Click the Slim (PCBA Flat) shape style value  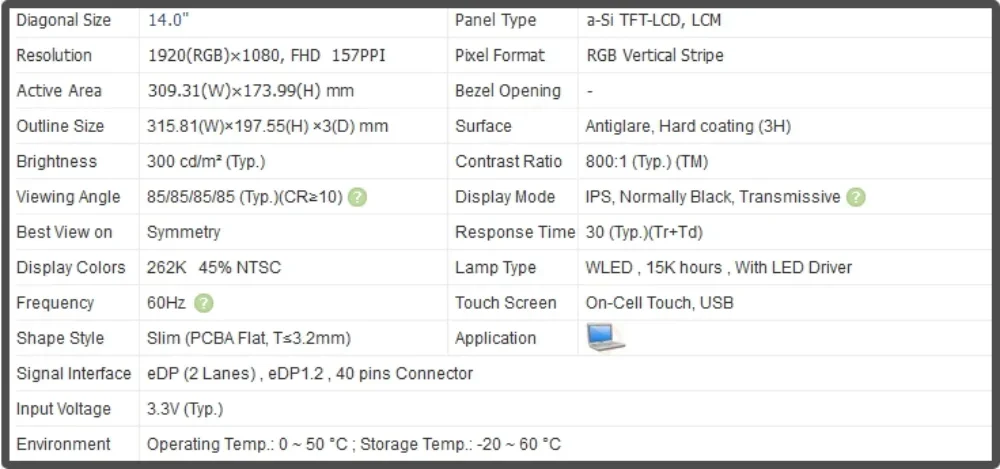pyautogui.click(x=249, y=338)
